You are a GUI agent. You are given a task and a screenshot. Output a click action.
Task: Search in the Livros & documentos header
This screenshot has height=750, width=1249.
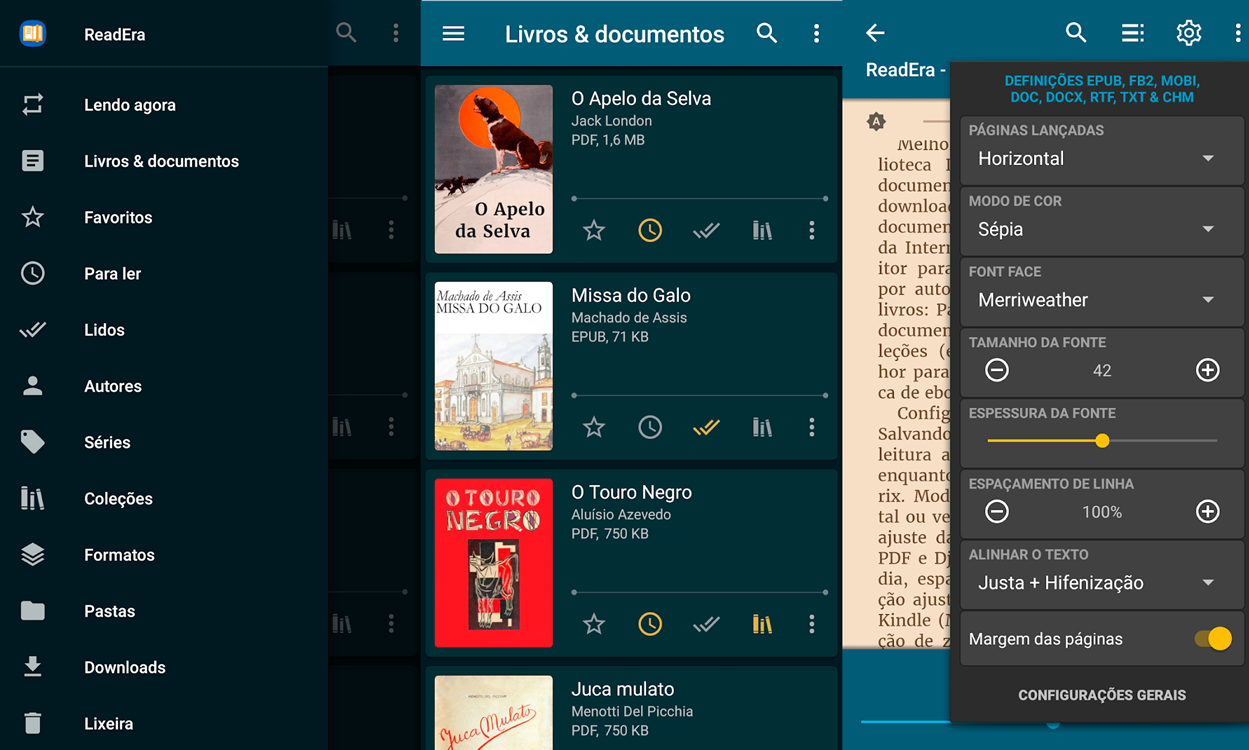click(767, 33)
